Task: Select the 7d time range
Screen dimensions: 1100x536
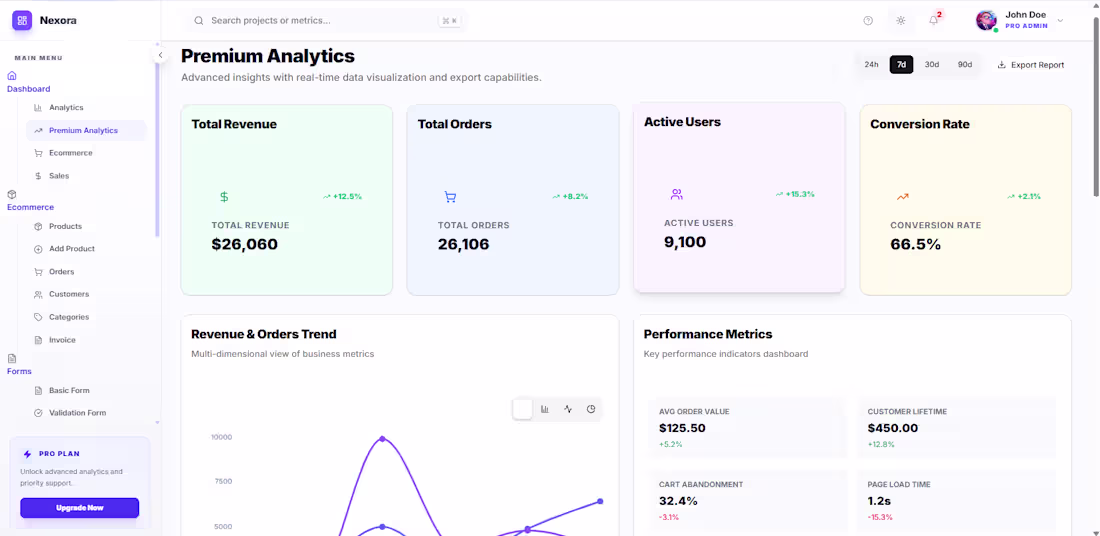Action: click(x=901, y=65)
